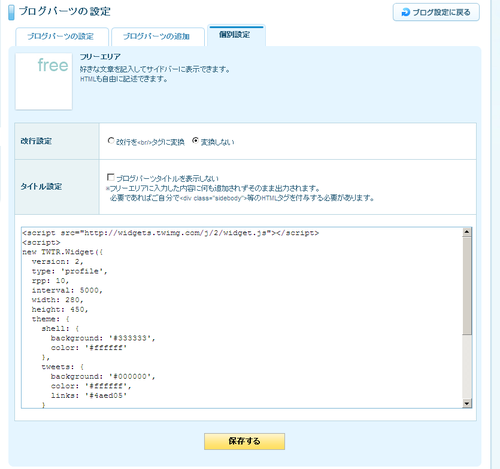Check ブログパーツタイトルを表示しない checkbox

pos(111,177)
